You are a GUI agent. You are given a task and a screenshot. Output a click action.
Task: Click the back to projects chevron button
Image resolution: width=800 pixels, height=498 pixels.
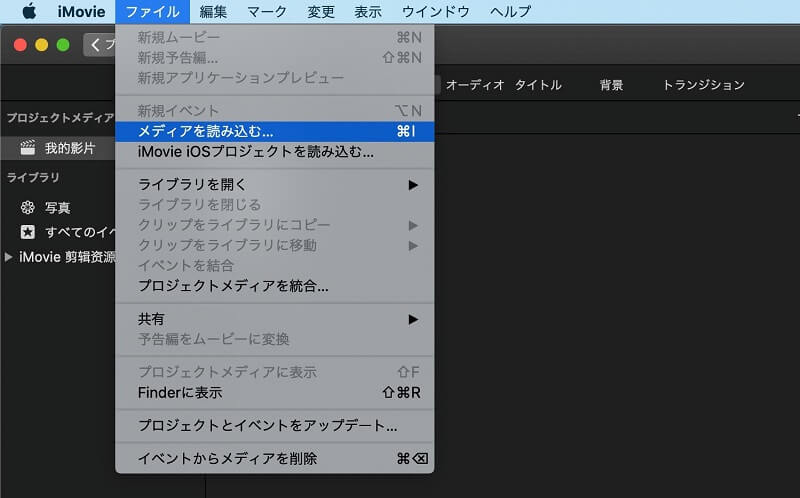pos(99,45)
